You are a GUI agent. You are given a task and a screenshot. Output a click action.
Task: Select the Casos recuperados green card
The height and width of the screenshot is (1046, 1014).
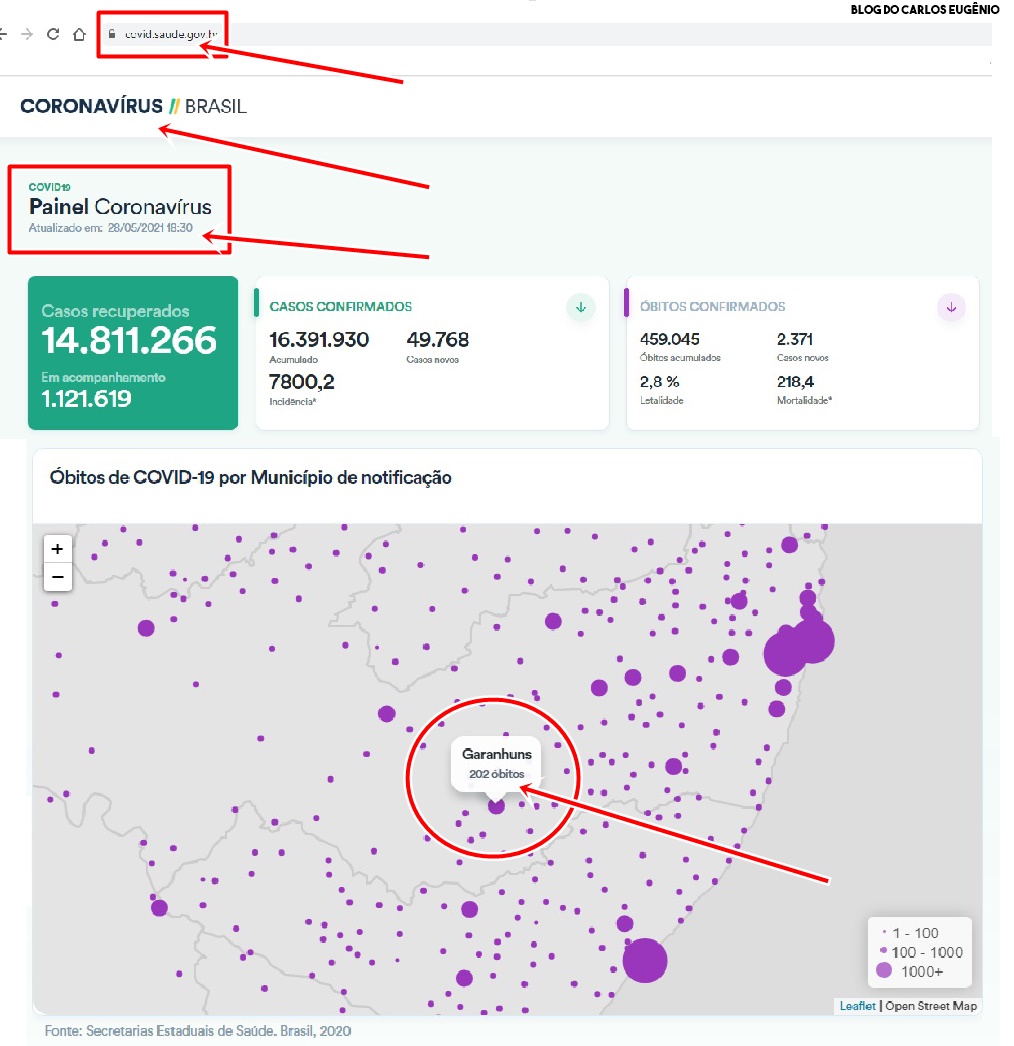point(133,352)
